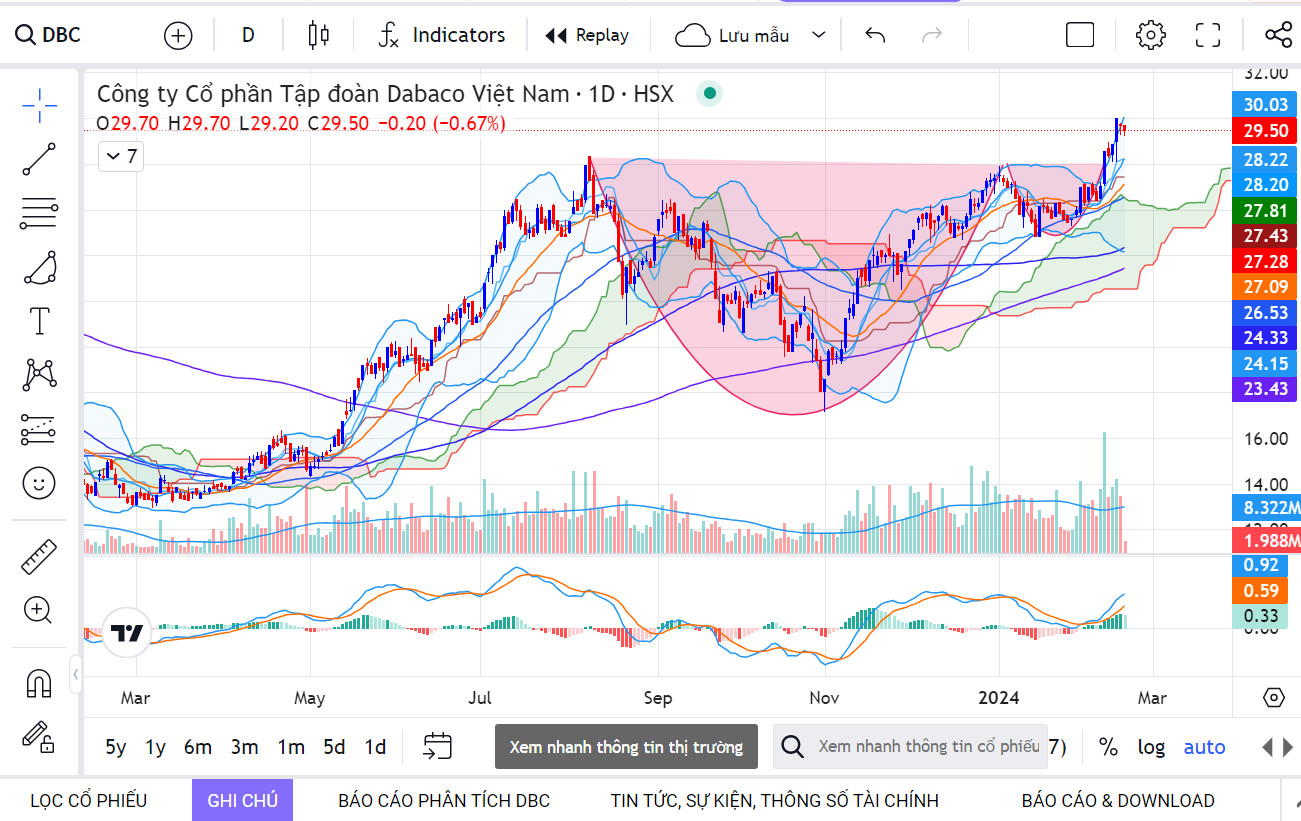Click the chart title Dabaco Việt Nam
1301x821 pixels.
pos(385,94)
